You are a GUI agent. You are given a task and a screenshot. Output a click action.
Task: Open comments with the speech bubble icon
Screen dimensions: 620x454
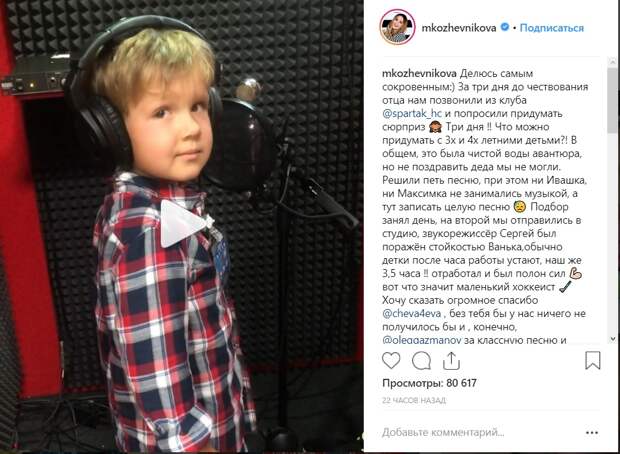421,361
